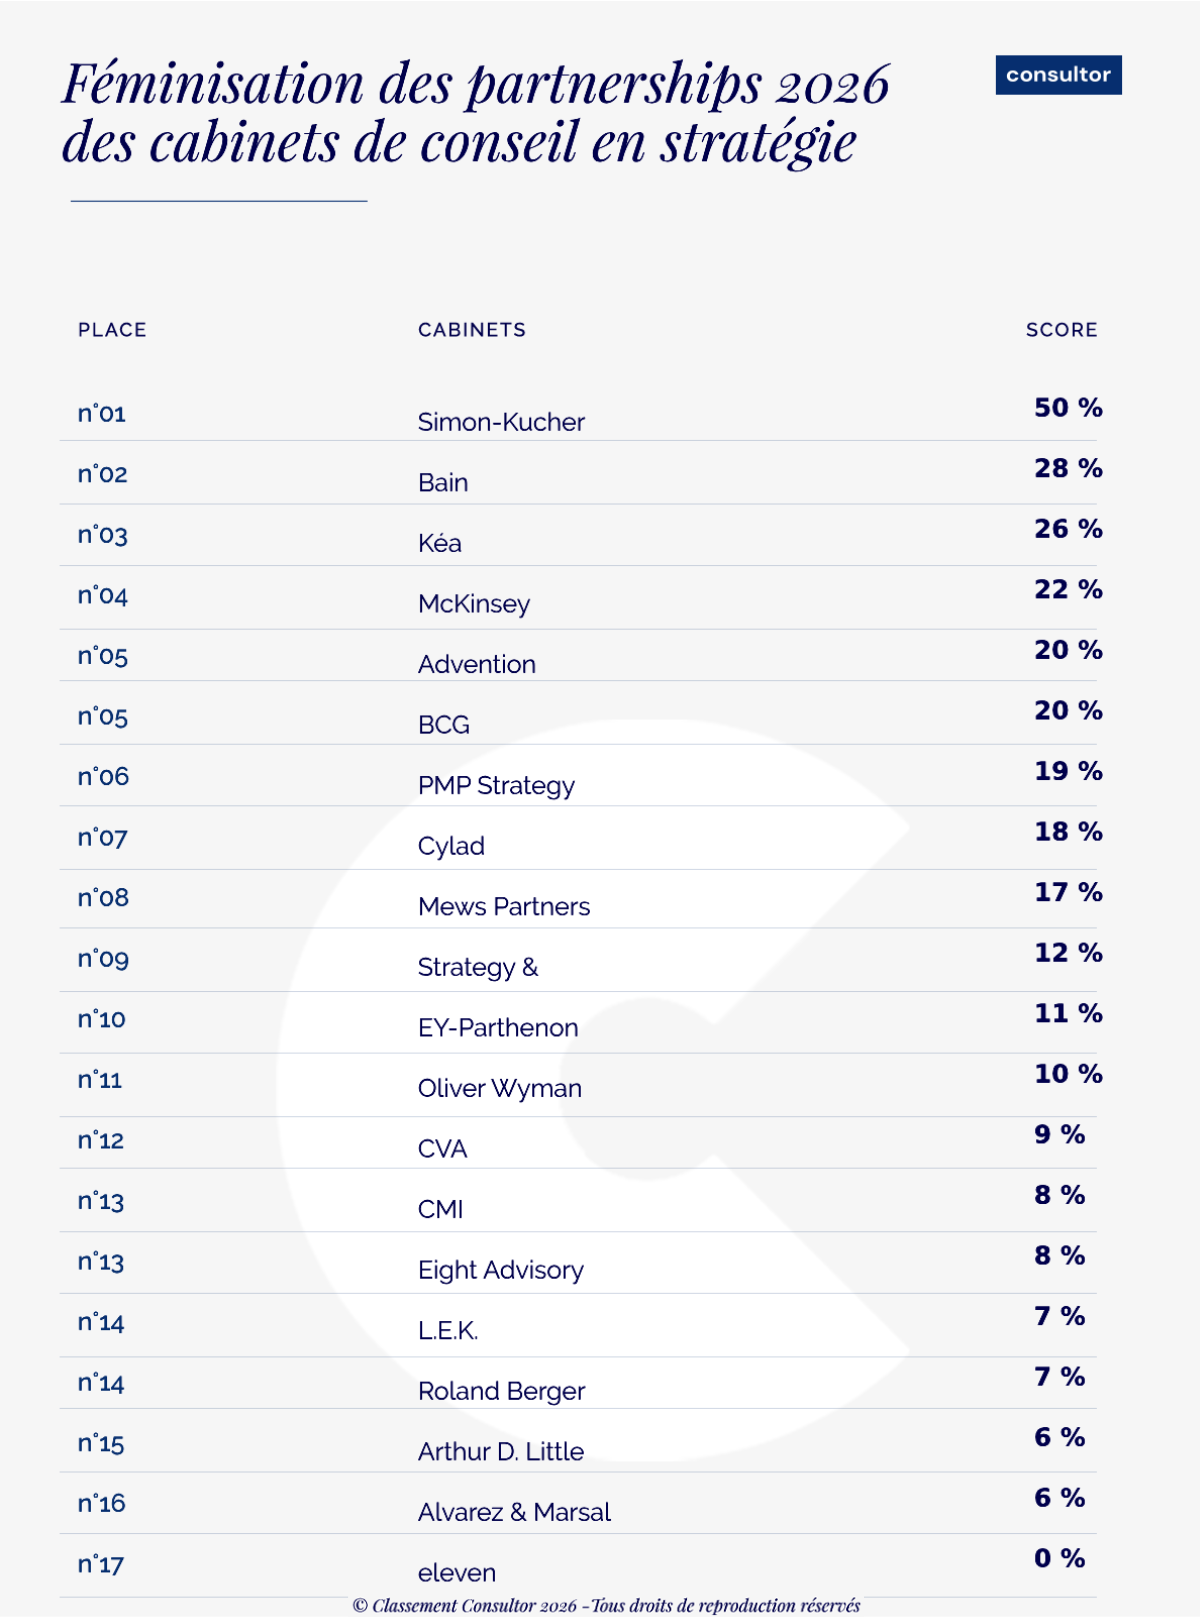Click the consultor logo badge

coord(1058,75)
